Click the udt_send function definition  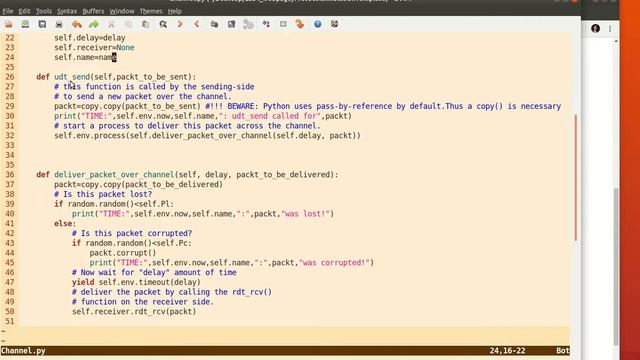(x=116, y=77)
